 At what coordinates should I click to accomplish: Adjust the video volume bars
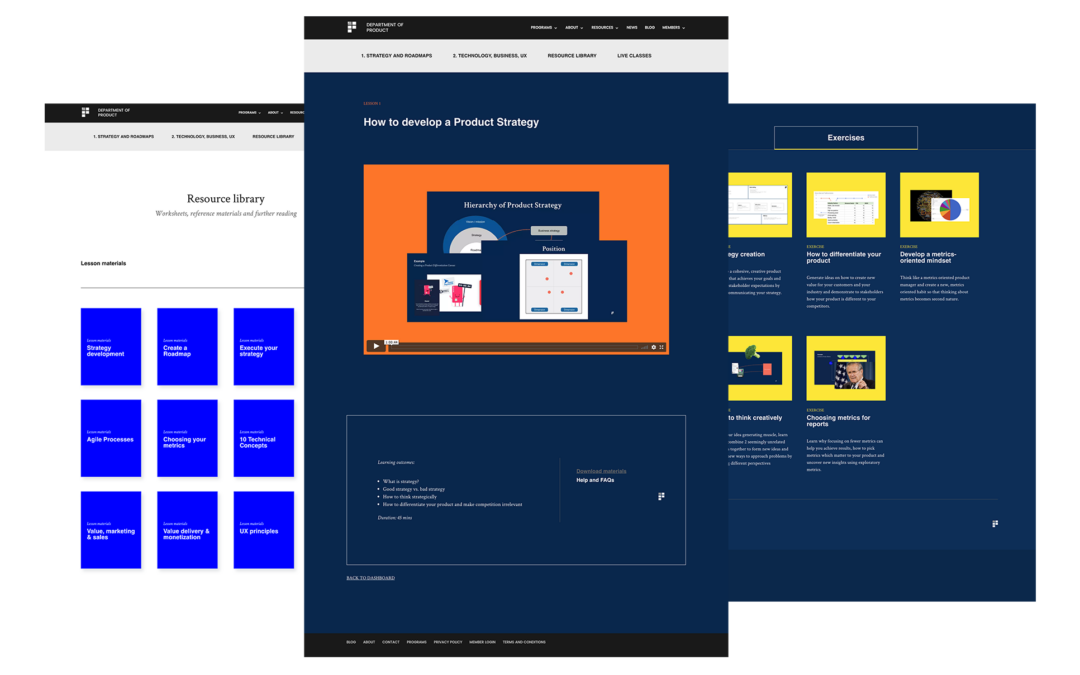[644, 347]
